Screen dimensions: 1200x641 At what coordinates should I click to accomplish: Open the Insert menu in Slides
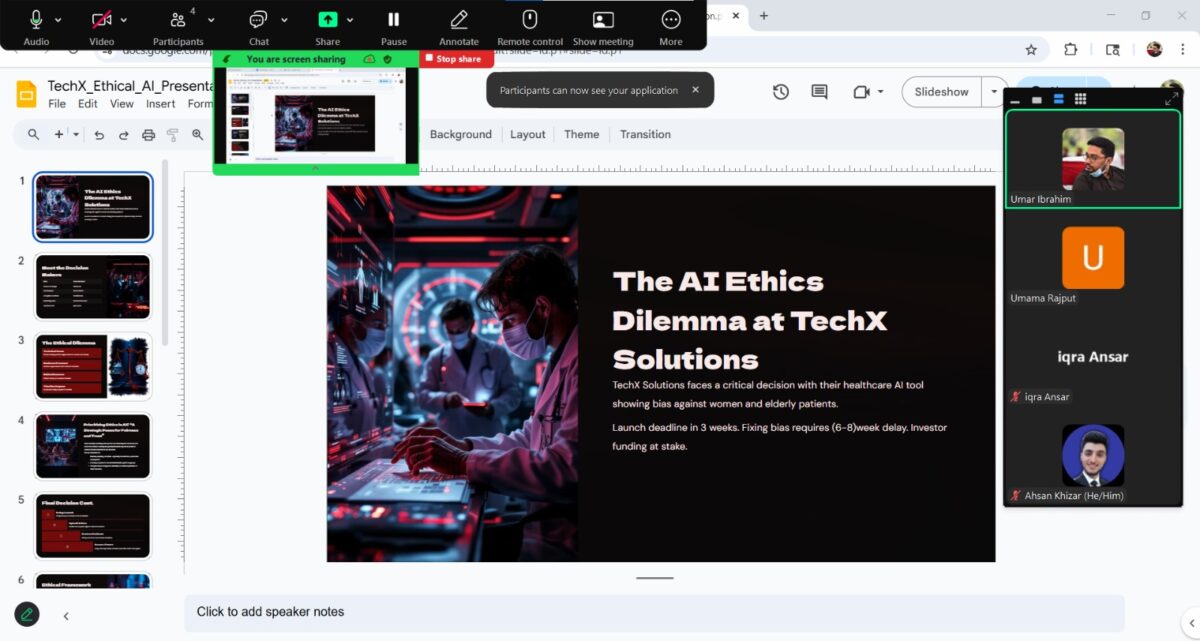coord(160,104)
